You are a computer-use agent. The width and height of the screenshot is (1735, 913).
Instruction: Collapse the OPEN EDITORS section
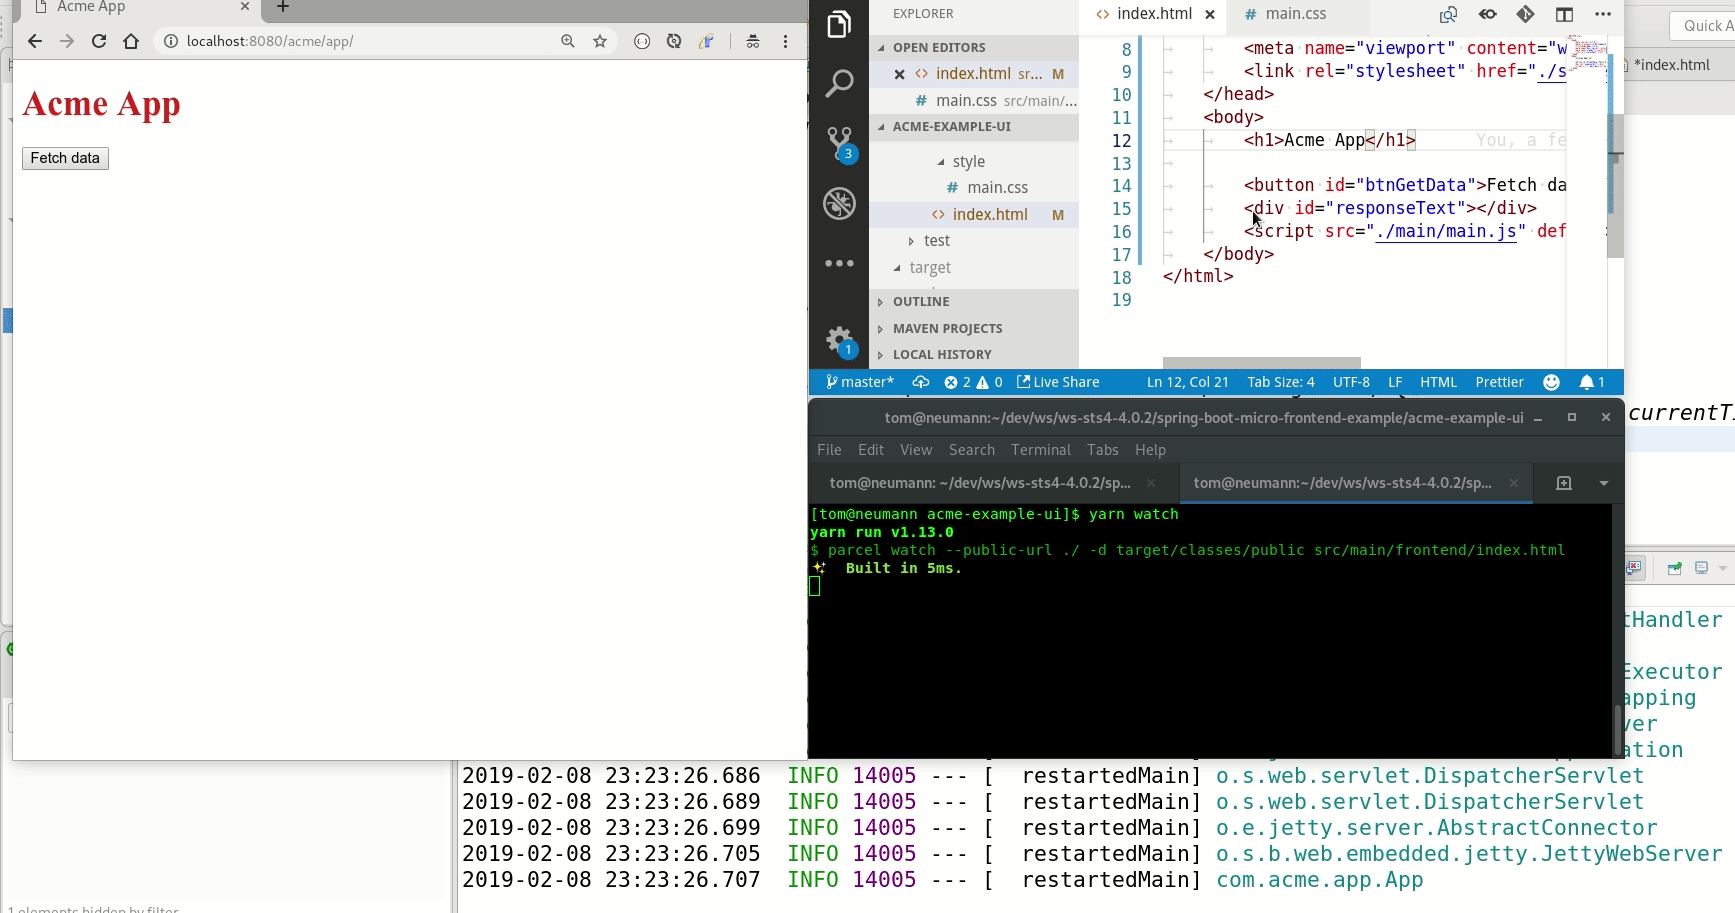click(x=938, y=48)
